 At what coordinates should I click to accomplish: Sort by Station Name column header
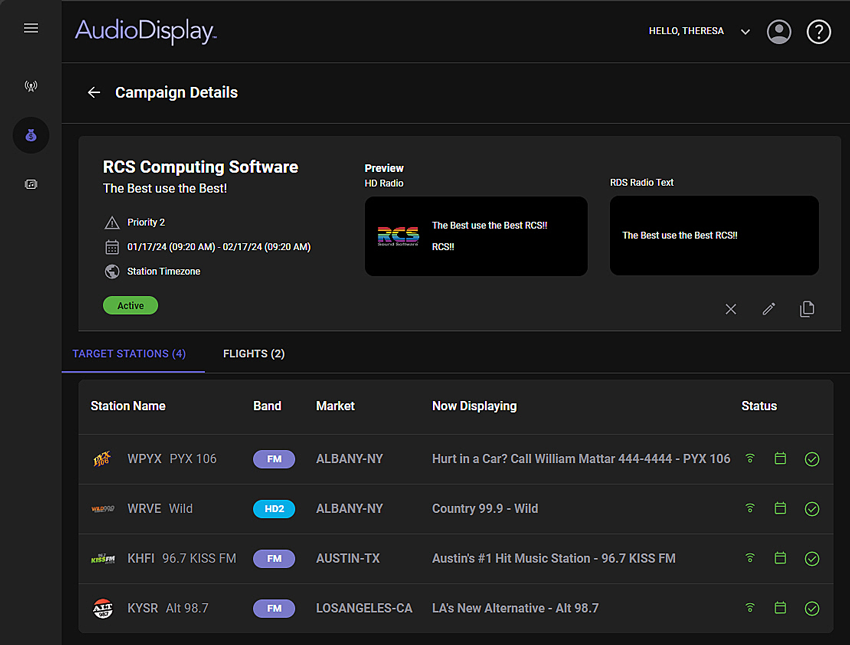click(128, 406)
